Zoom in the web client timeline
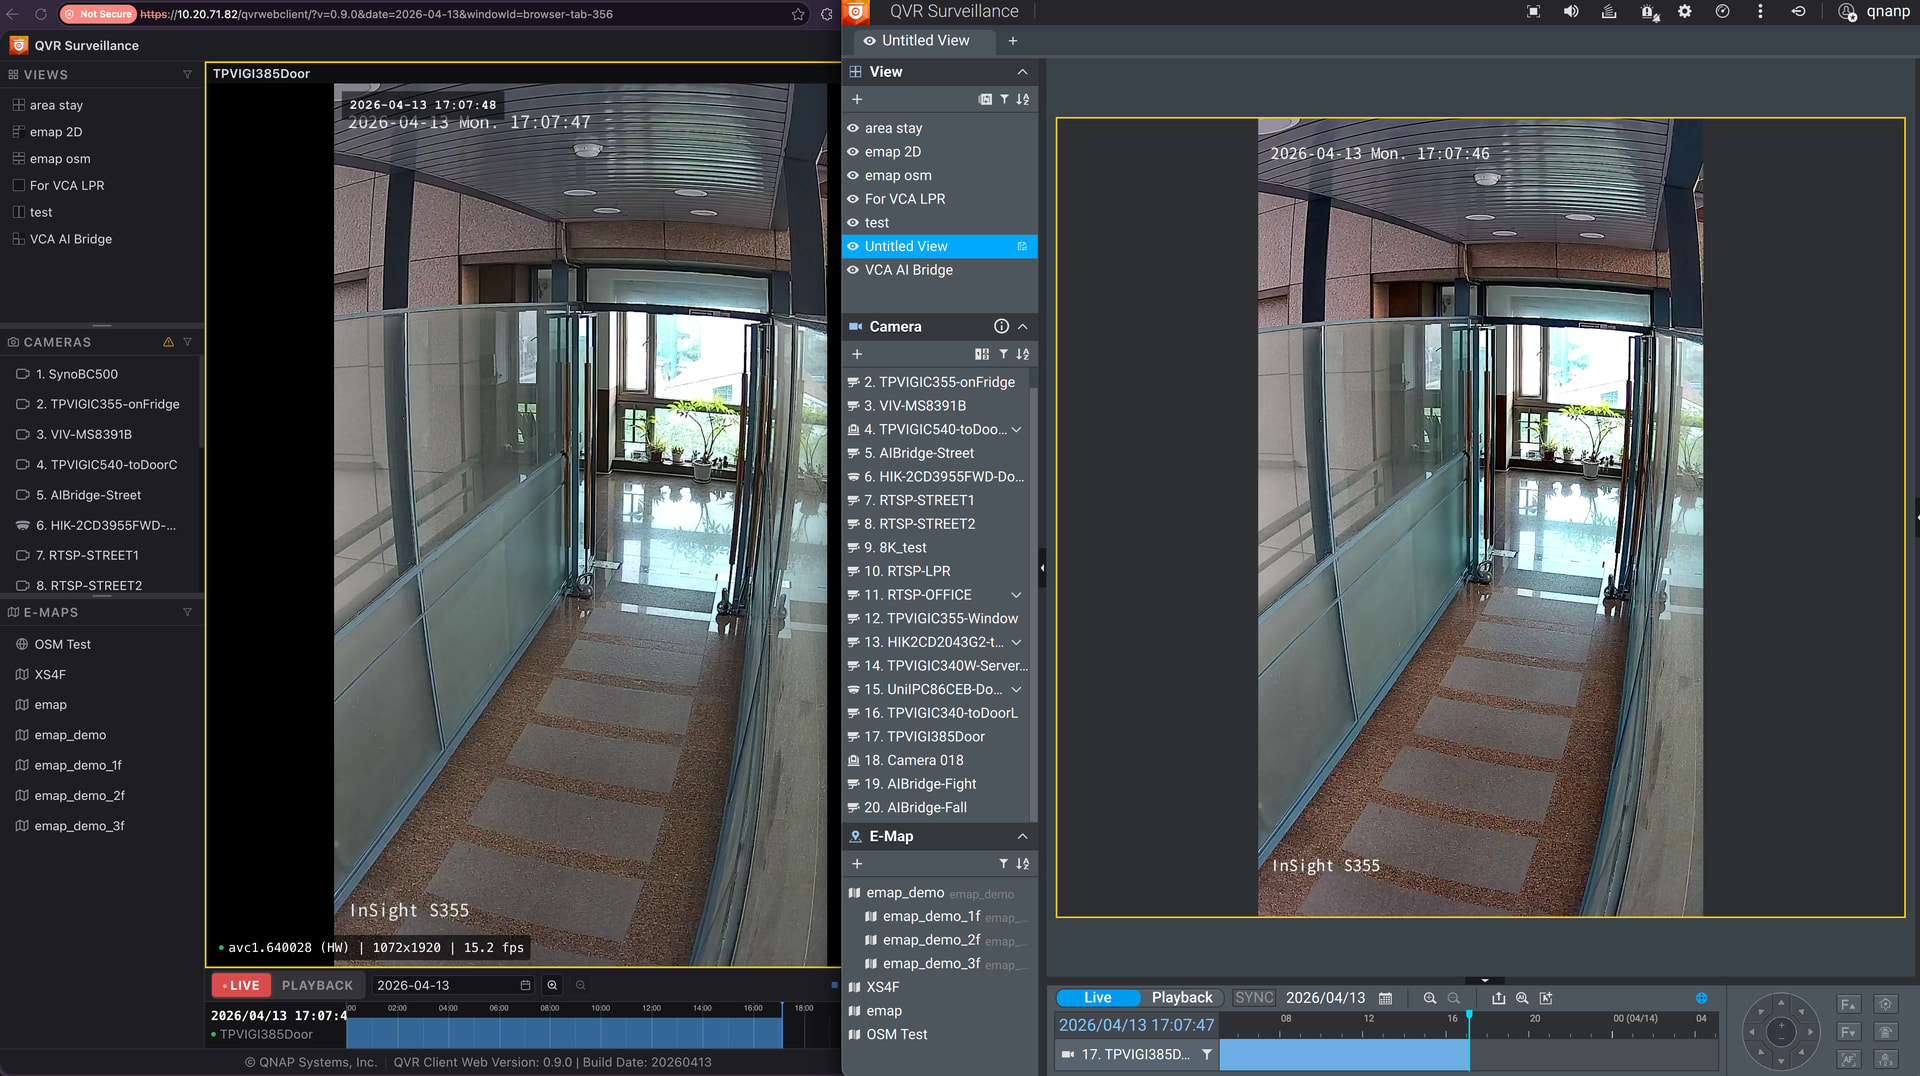This screenshot has width=1920, height=1076. pyautogui.click(x=552, y=985)
